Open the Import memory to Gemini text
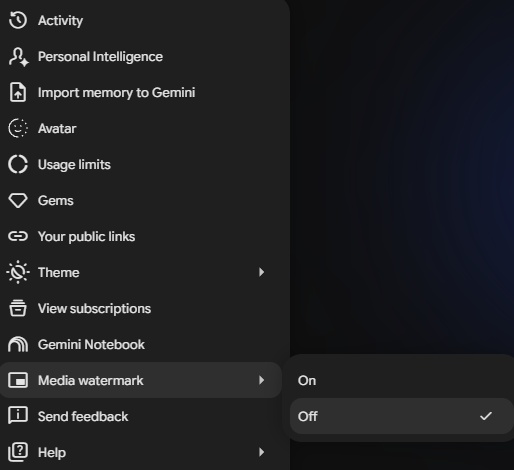This screenshot has height=470, width=514. click(117, 93)
